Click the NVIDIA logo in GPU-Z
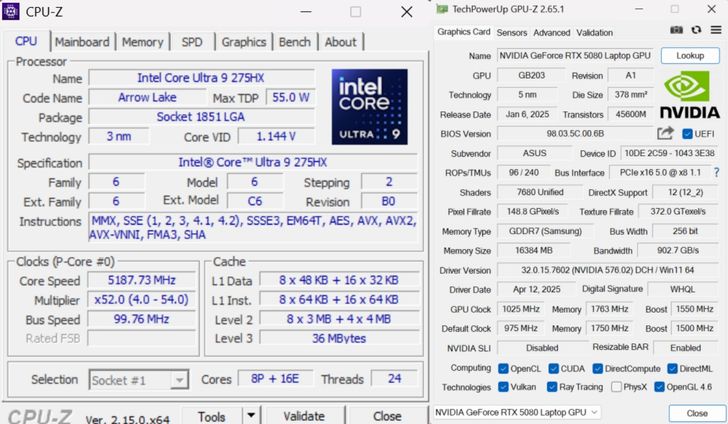728x424 pixels. 689,95
